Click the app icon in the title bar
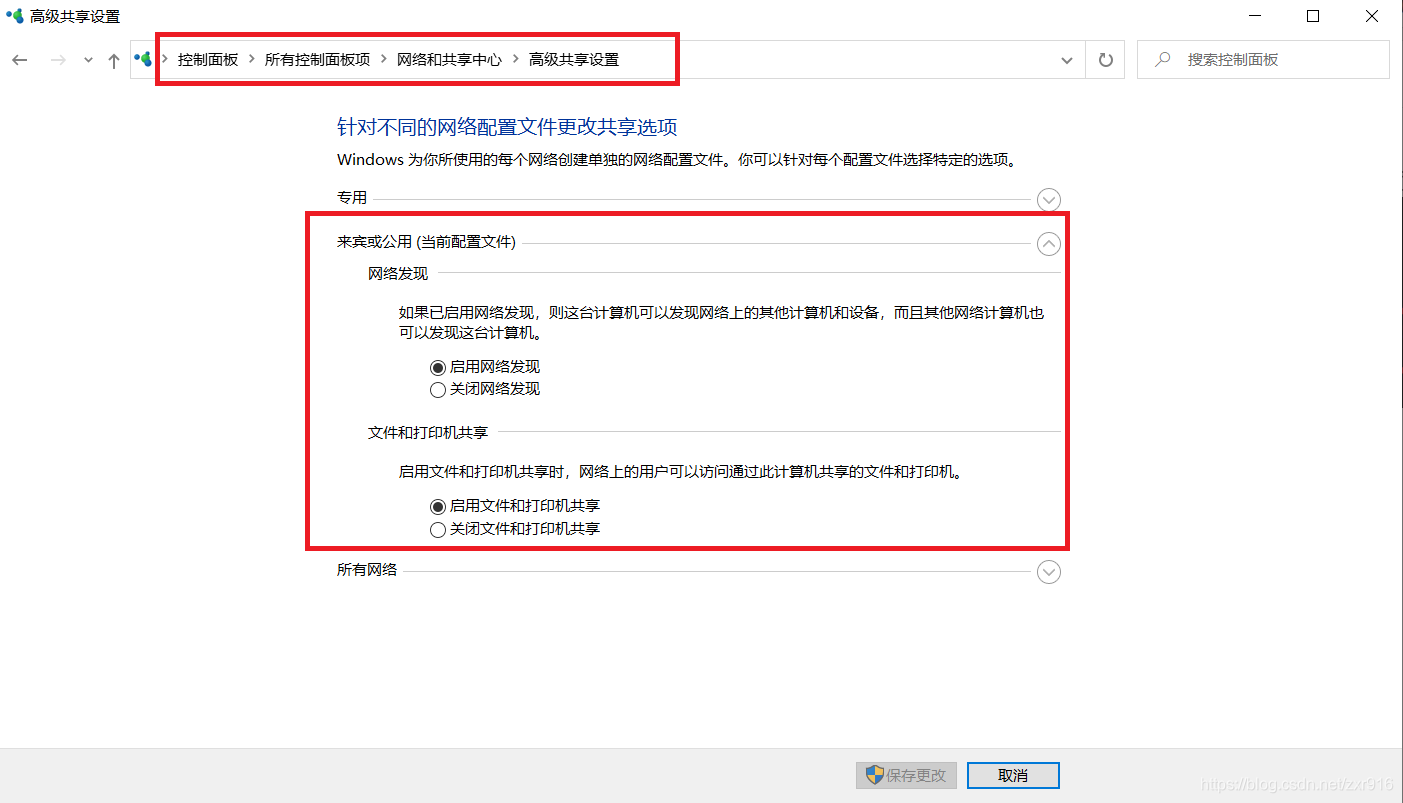The width and height of the screenshot is (1403, 803). coord(14,16)
